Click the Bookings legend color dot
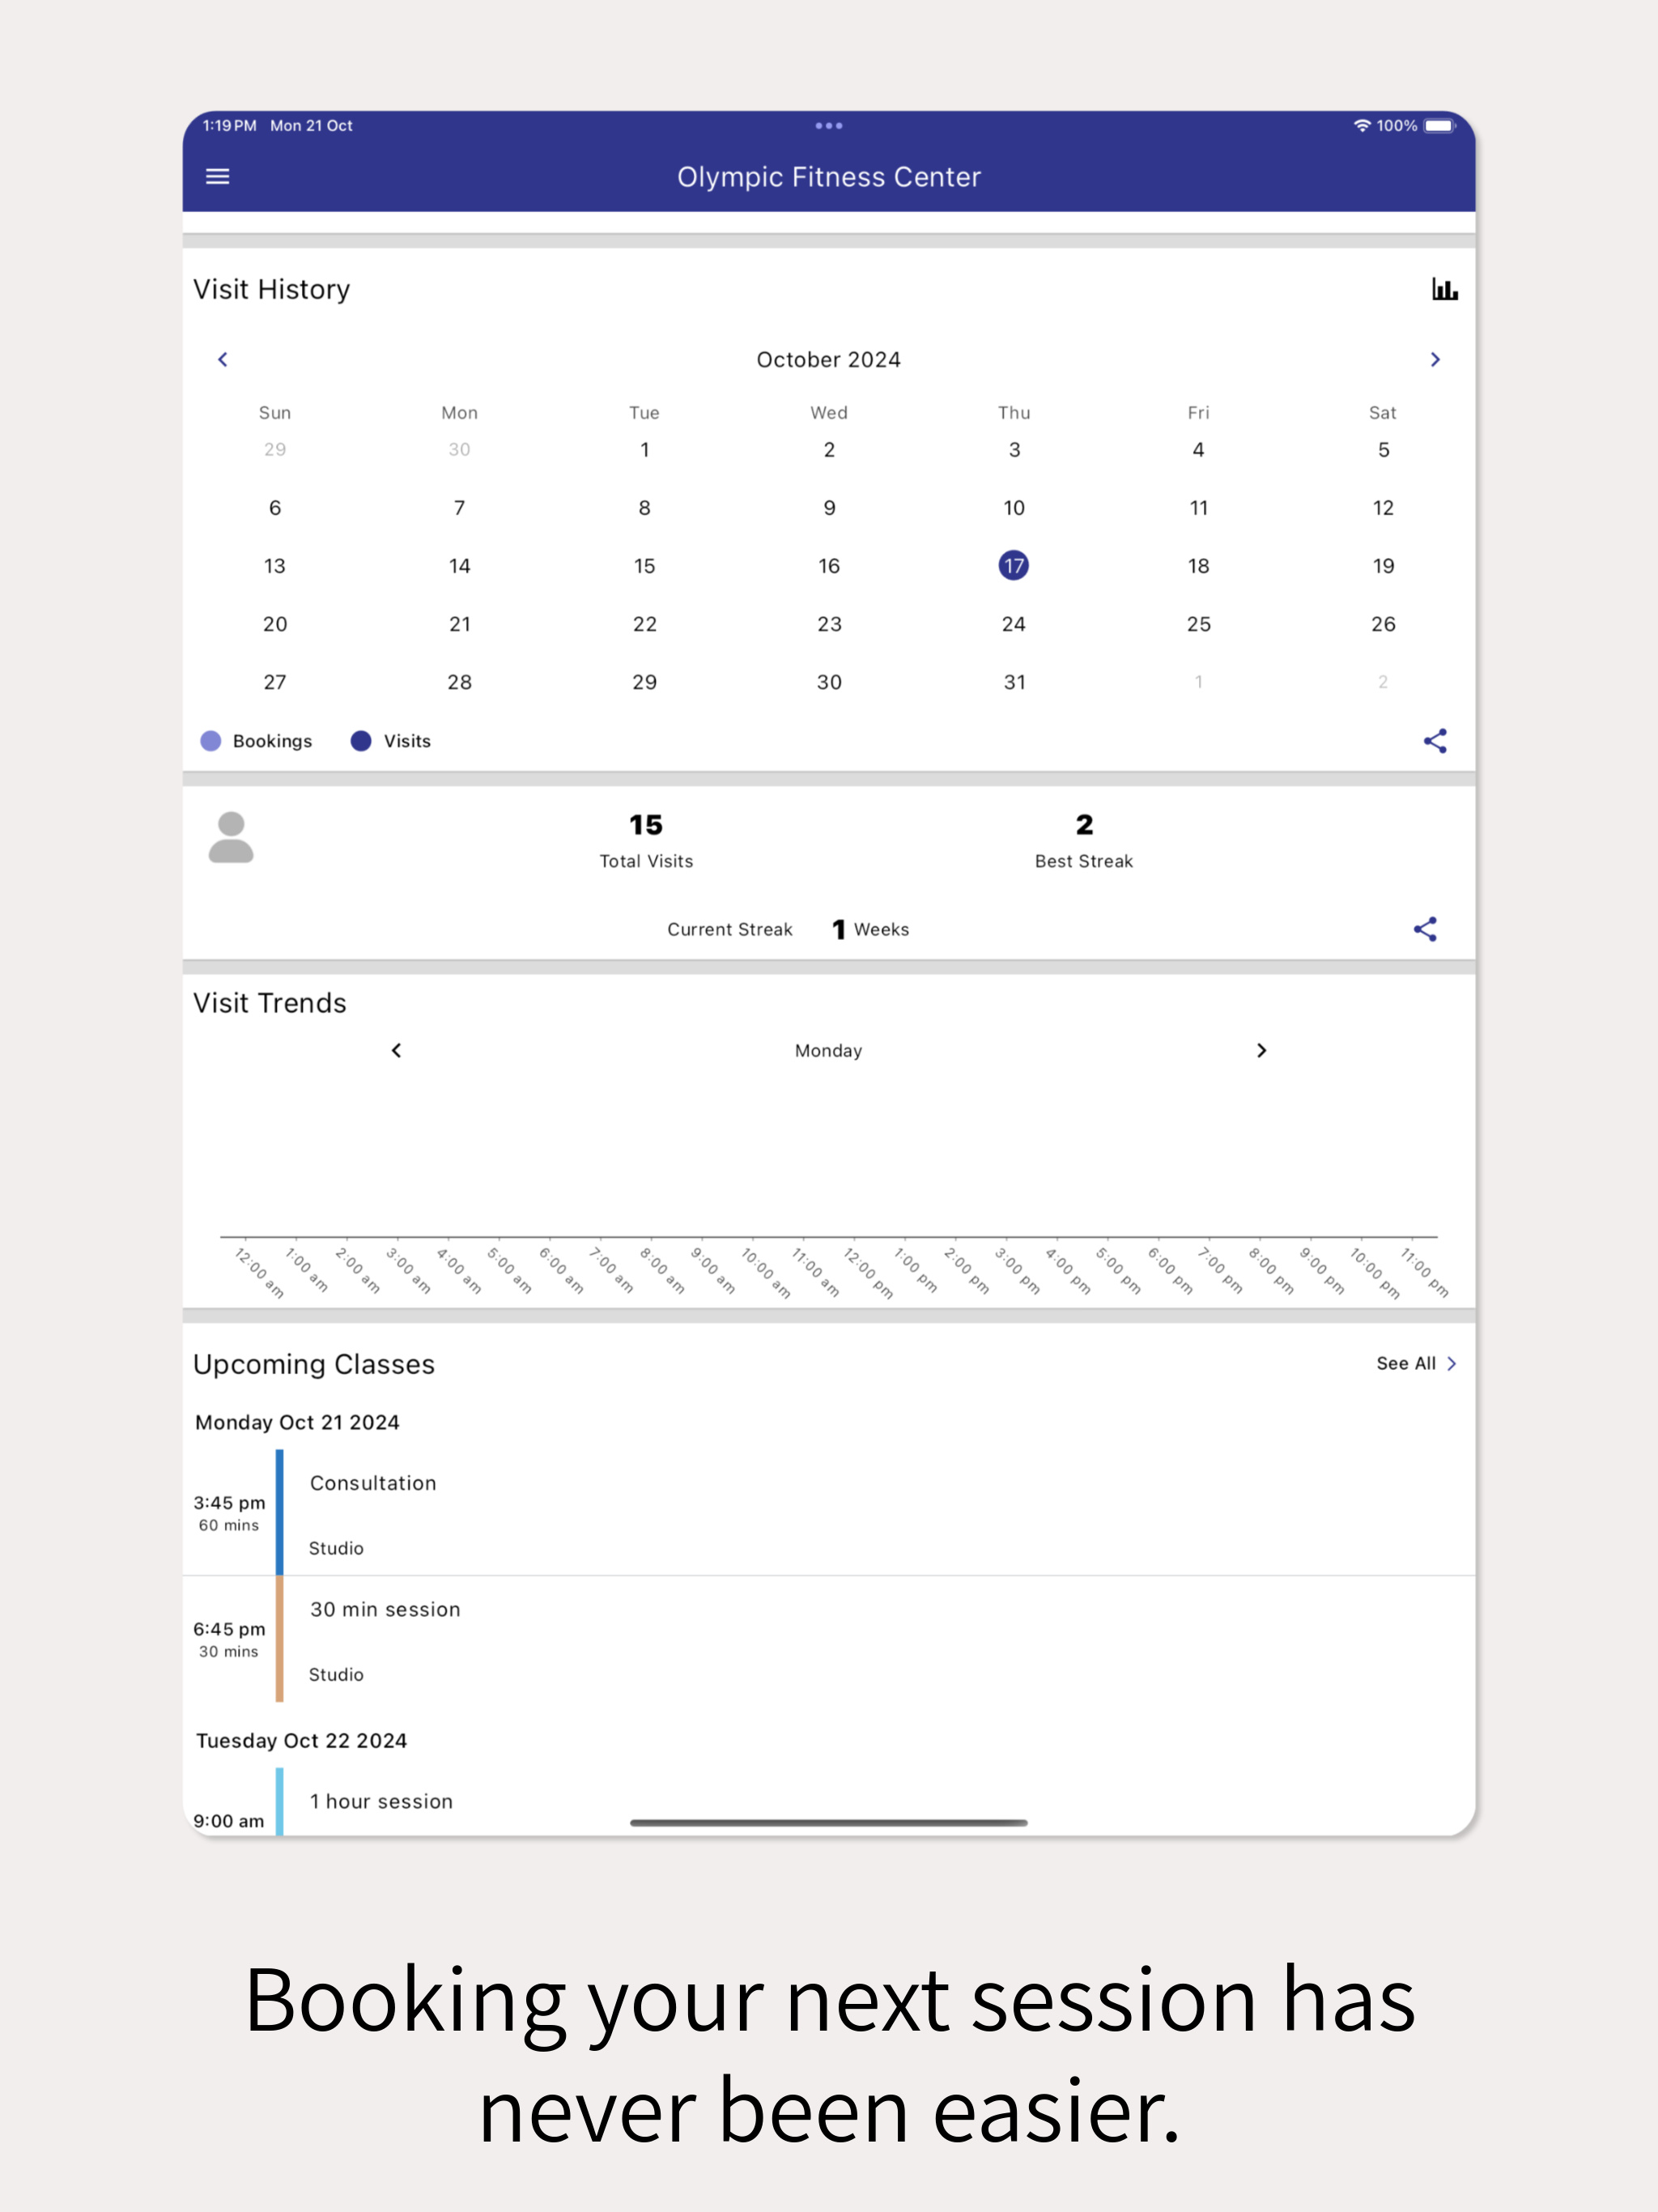 211,741
